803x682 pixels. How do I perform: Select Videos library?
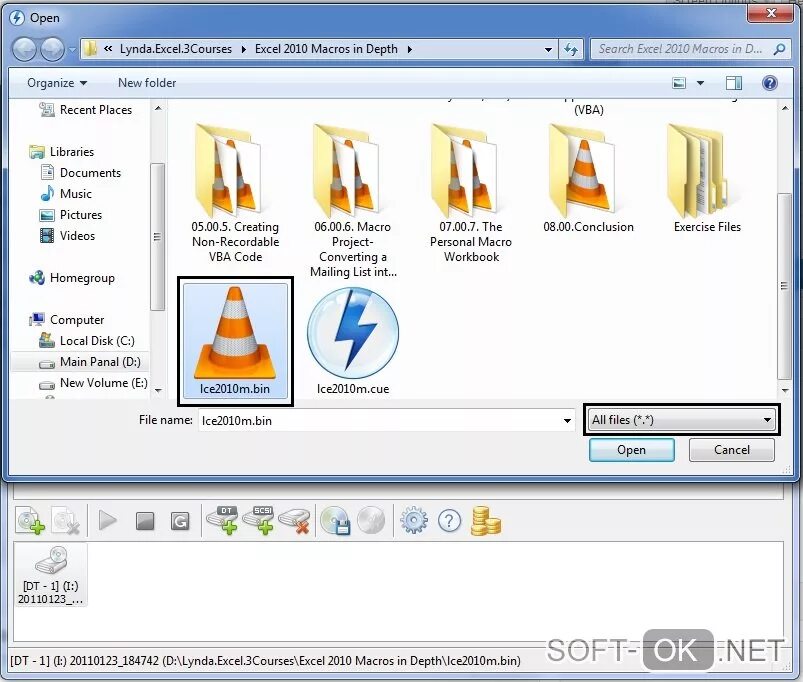(x=67, y=236)
